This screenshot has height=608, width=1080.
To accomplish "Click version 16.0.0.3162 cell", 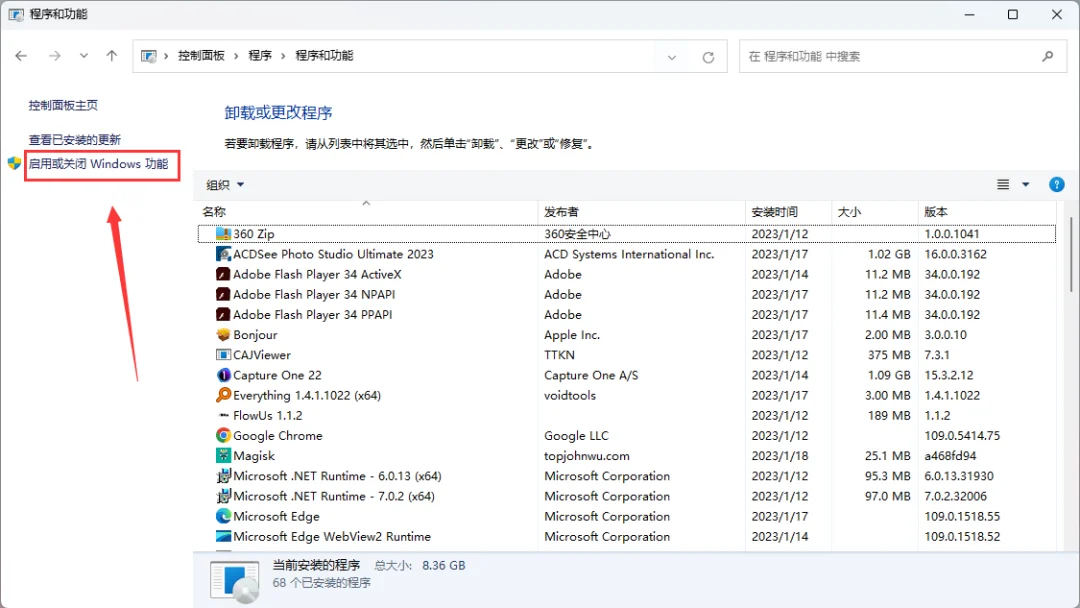I will 955,254.
